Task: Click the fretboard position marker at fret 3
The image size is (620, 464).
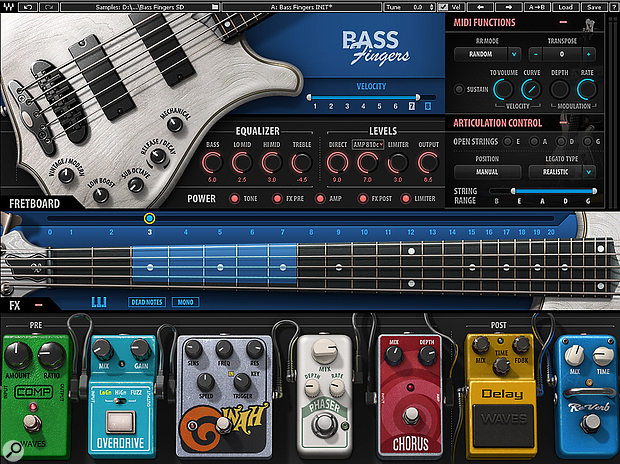Action: click(149, 218)
